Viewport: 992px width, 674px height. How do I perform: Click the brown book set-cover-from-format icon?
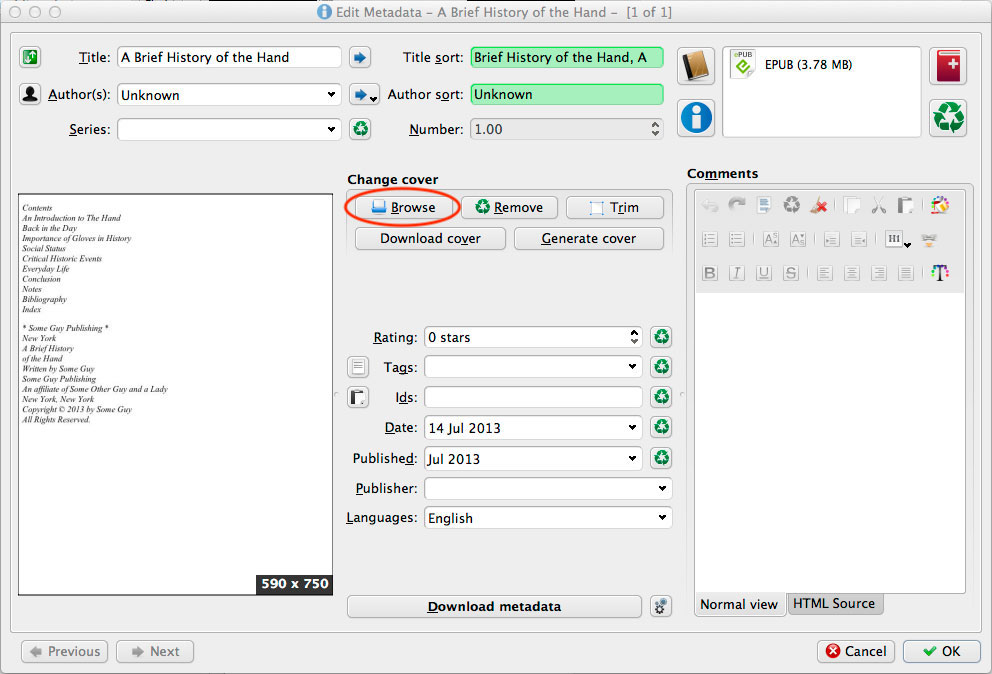click(x=697, y=66)
